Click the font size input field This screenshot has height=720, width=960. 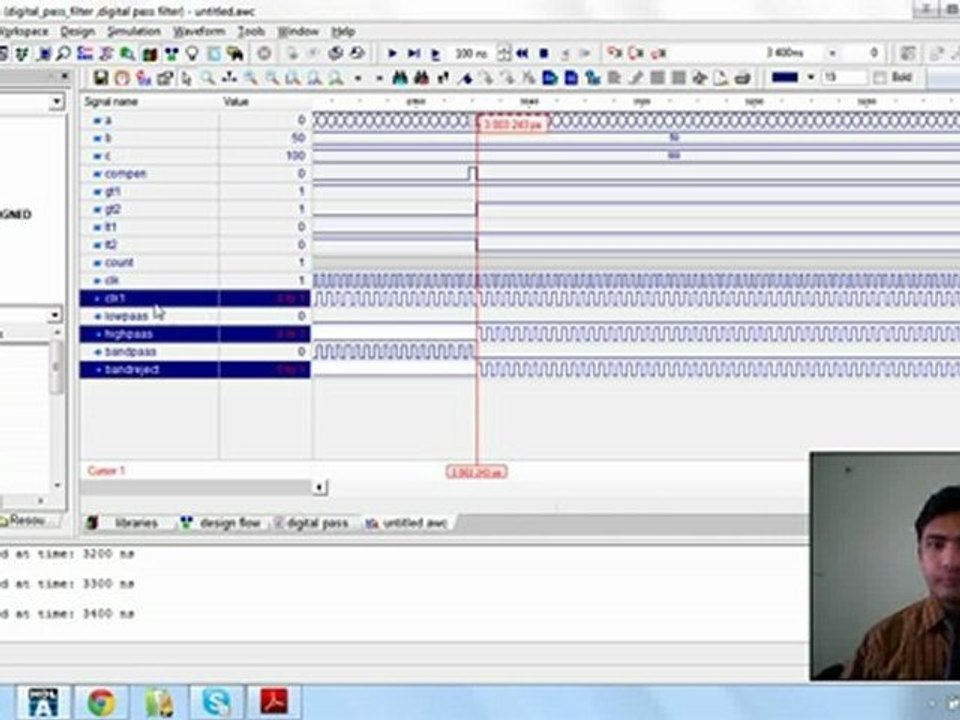tap(844, 78)
